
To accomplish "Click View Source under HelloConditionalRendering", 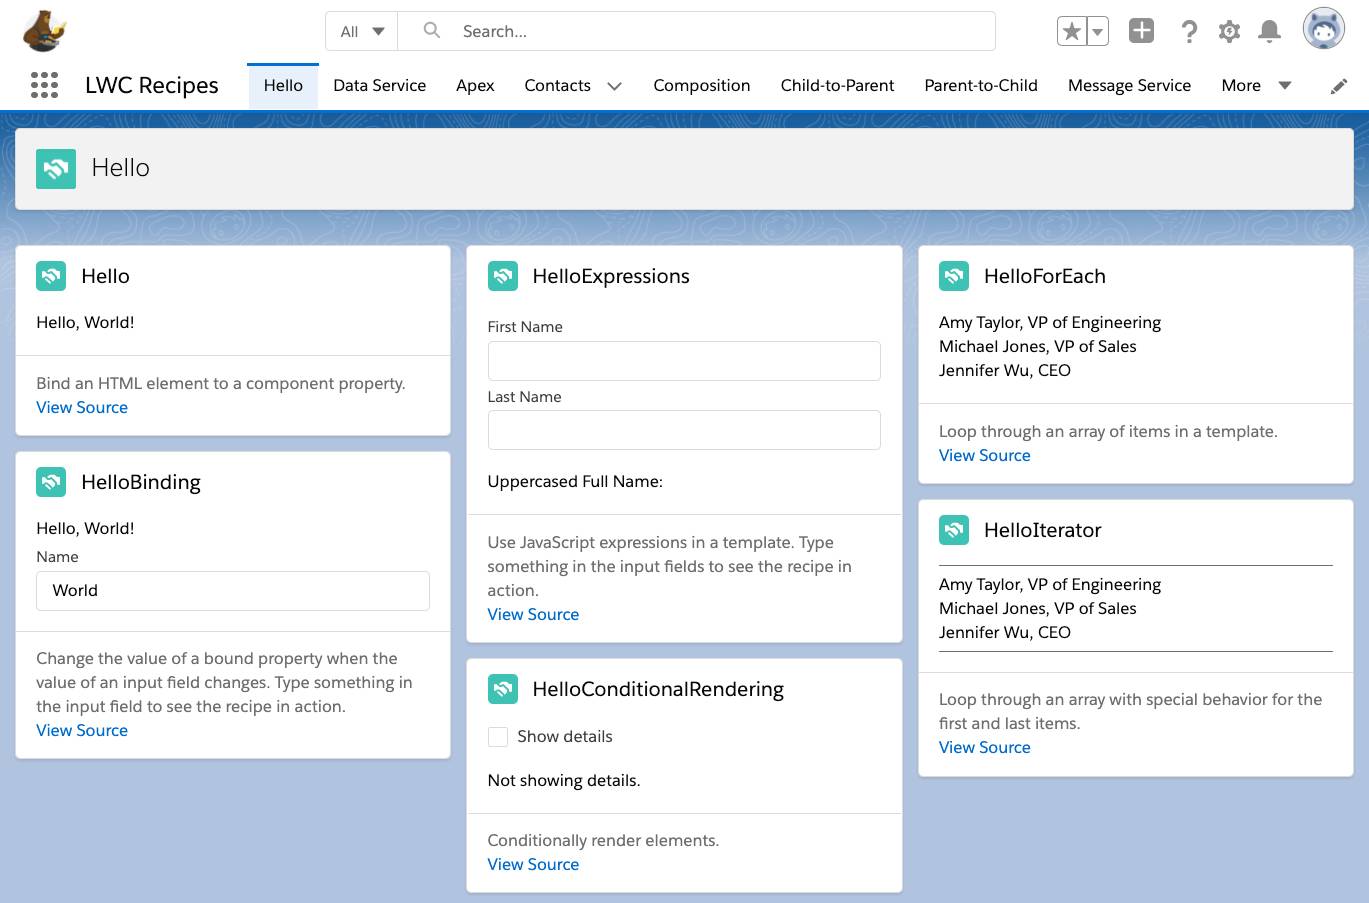I will coord(533,864).
